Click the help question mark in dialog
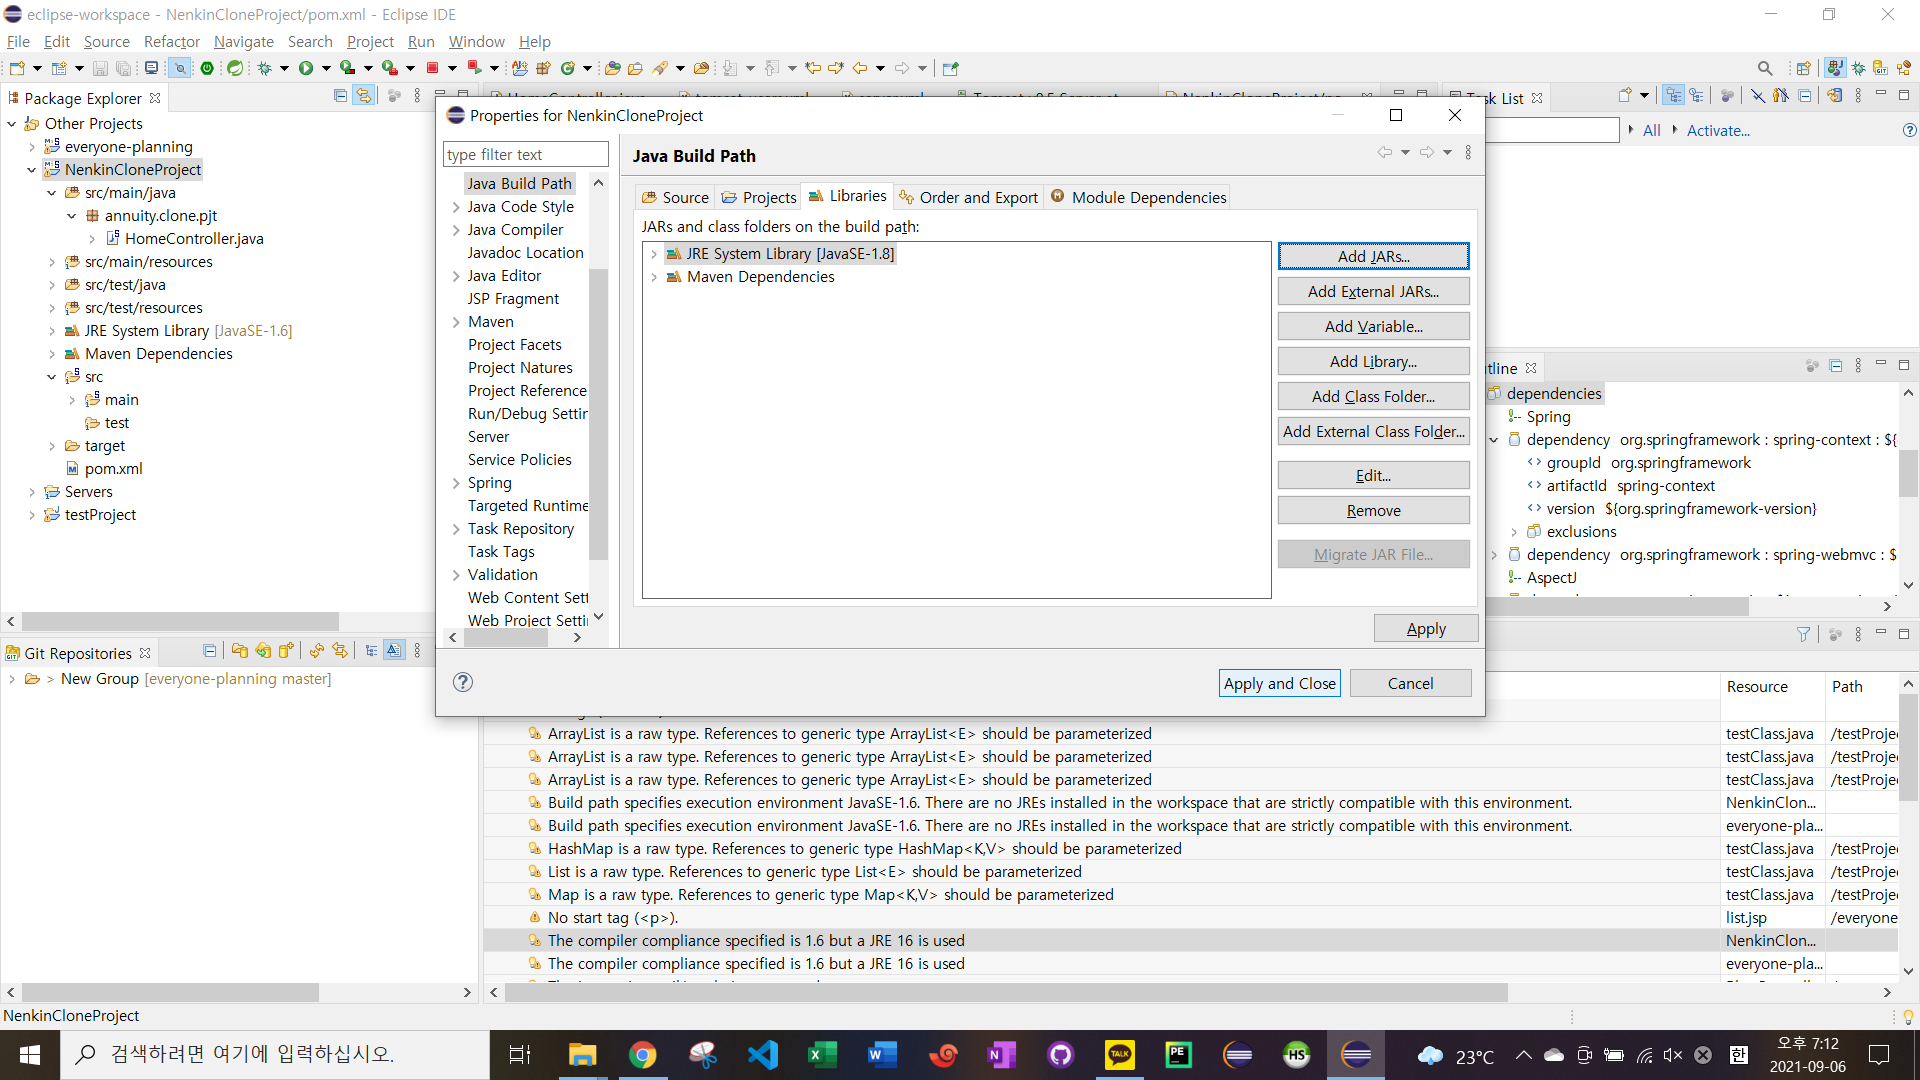1920x1080 pixels. pyautogui.click(x=462, y=682)
